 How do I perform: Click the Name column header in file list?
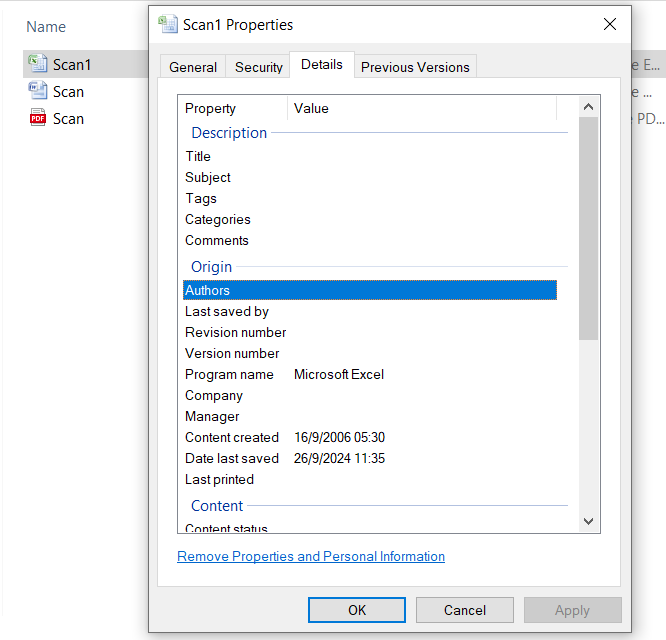(46, 27)
